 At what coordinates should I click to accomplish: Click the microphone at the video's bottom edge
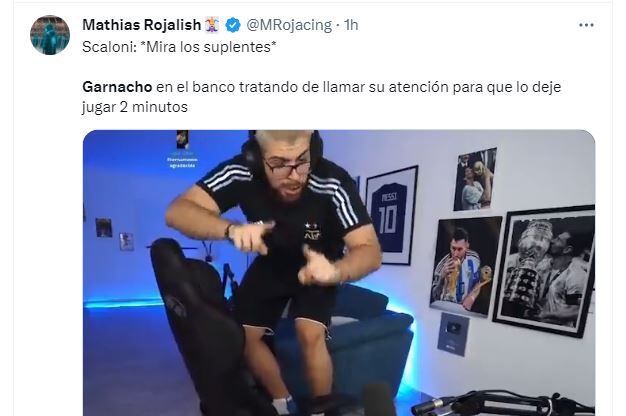click(x=378, y=400)
